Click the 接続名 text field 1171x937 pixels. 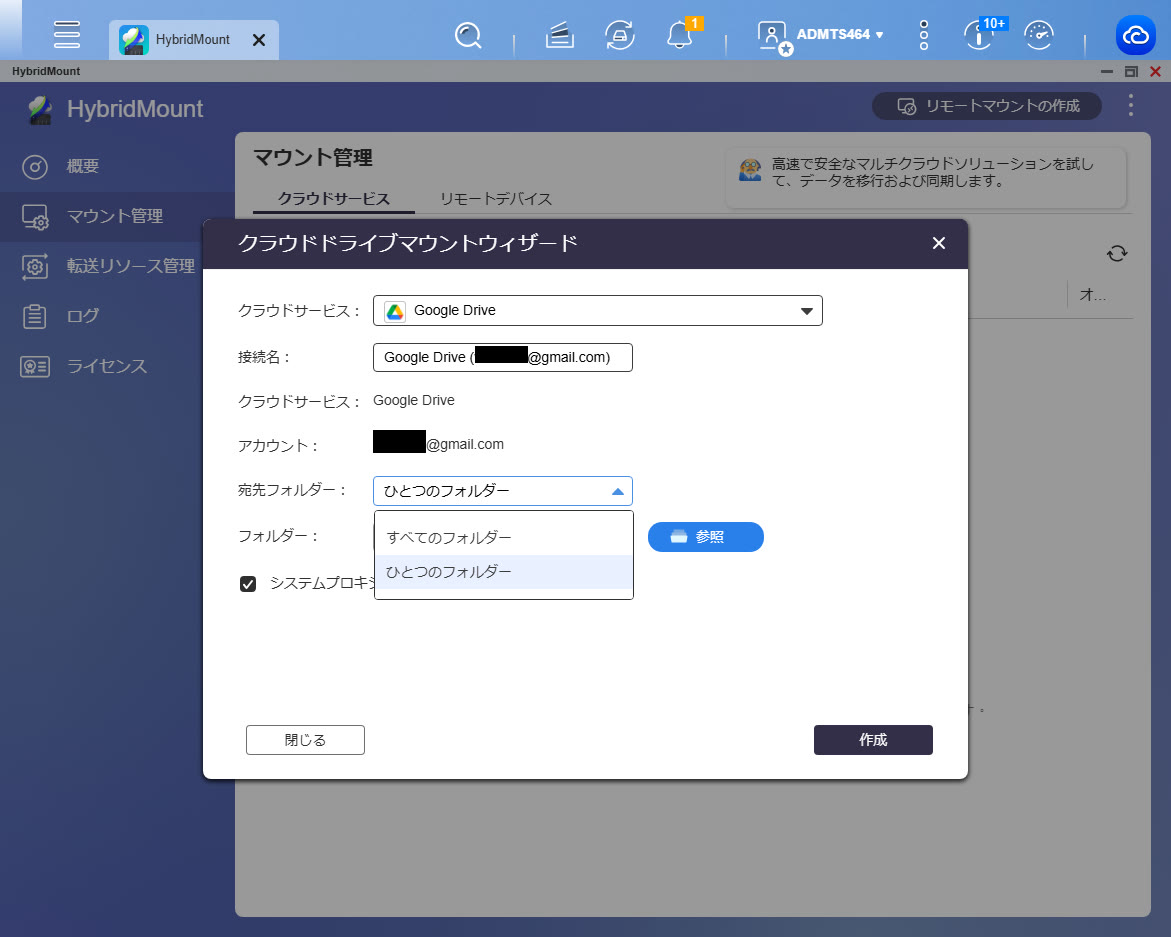point(502,357)
